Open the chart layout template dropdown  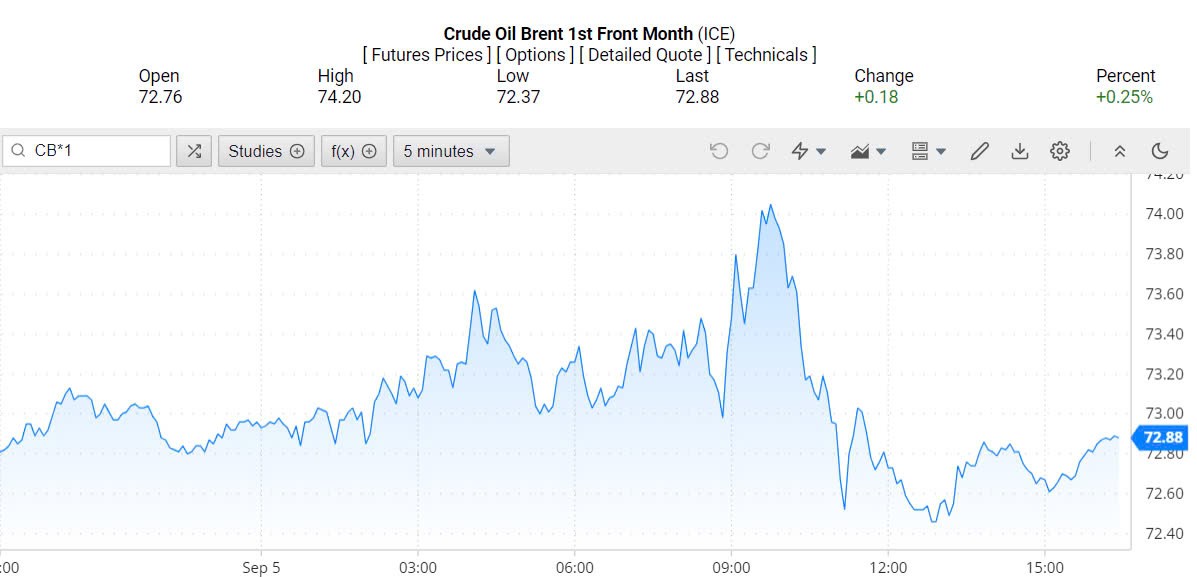(928, 151)
